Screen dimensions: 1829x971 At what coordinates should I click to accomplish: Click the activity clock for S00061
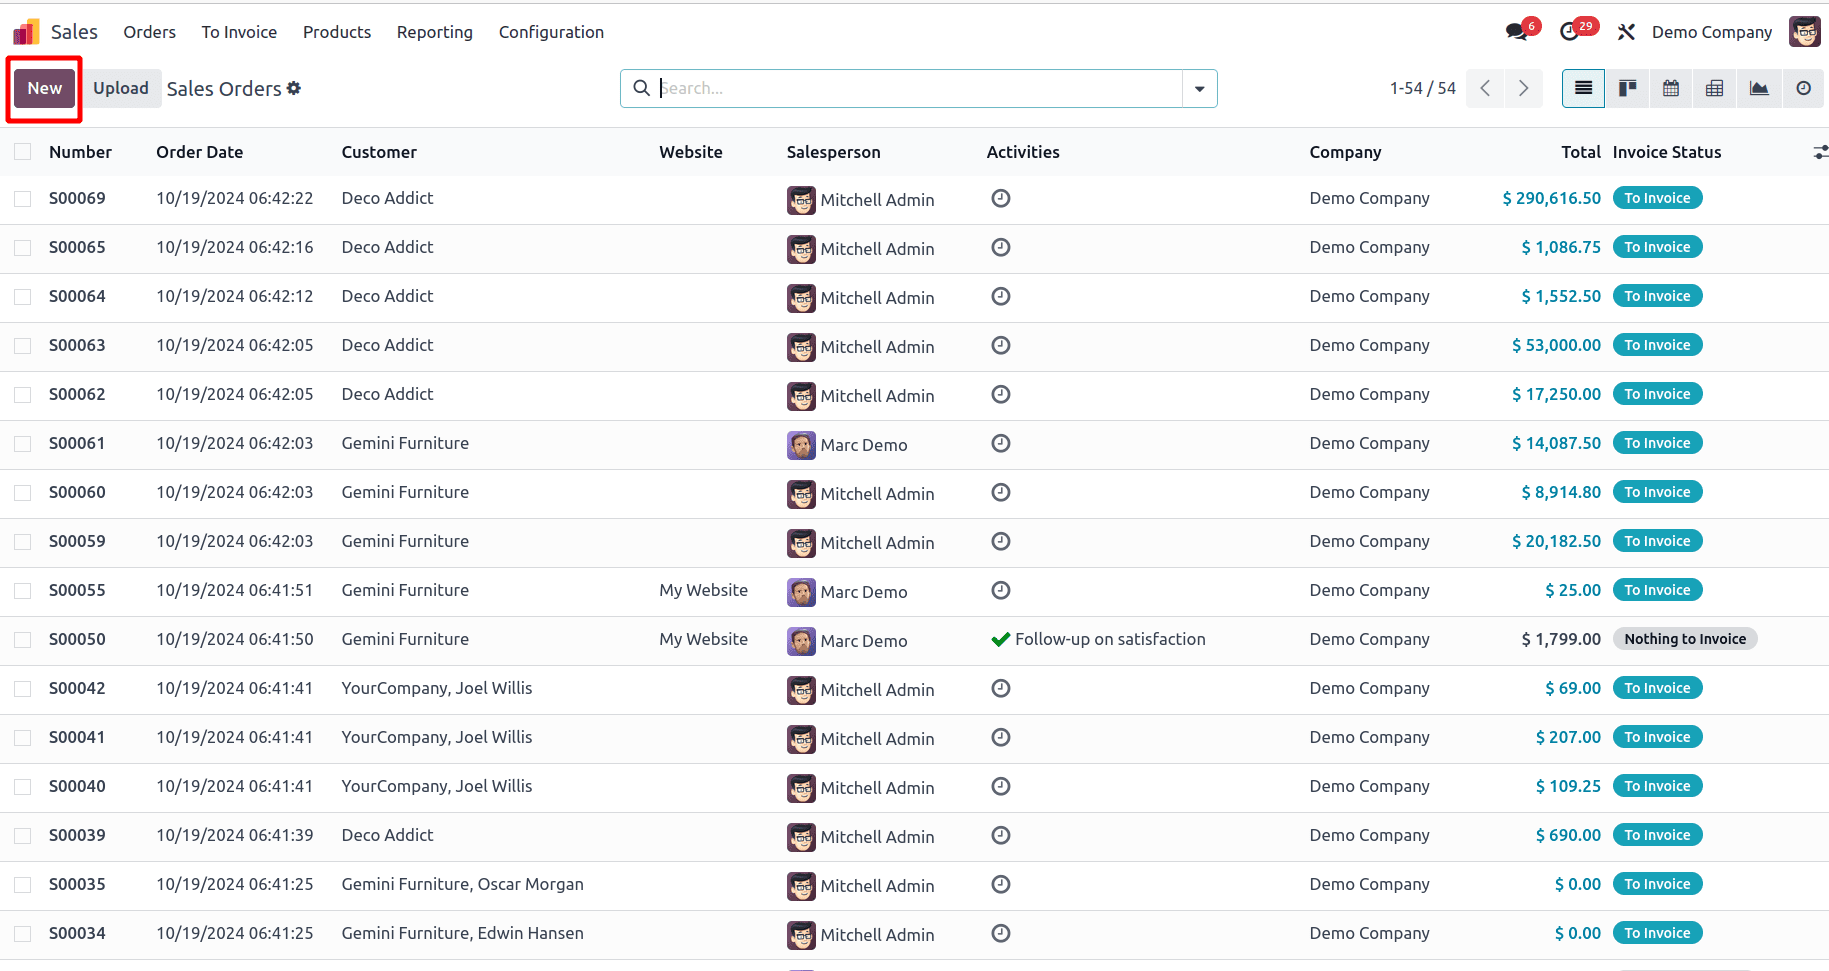coord(1001,443)
